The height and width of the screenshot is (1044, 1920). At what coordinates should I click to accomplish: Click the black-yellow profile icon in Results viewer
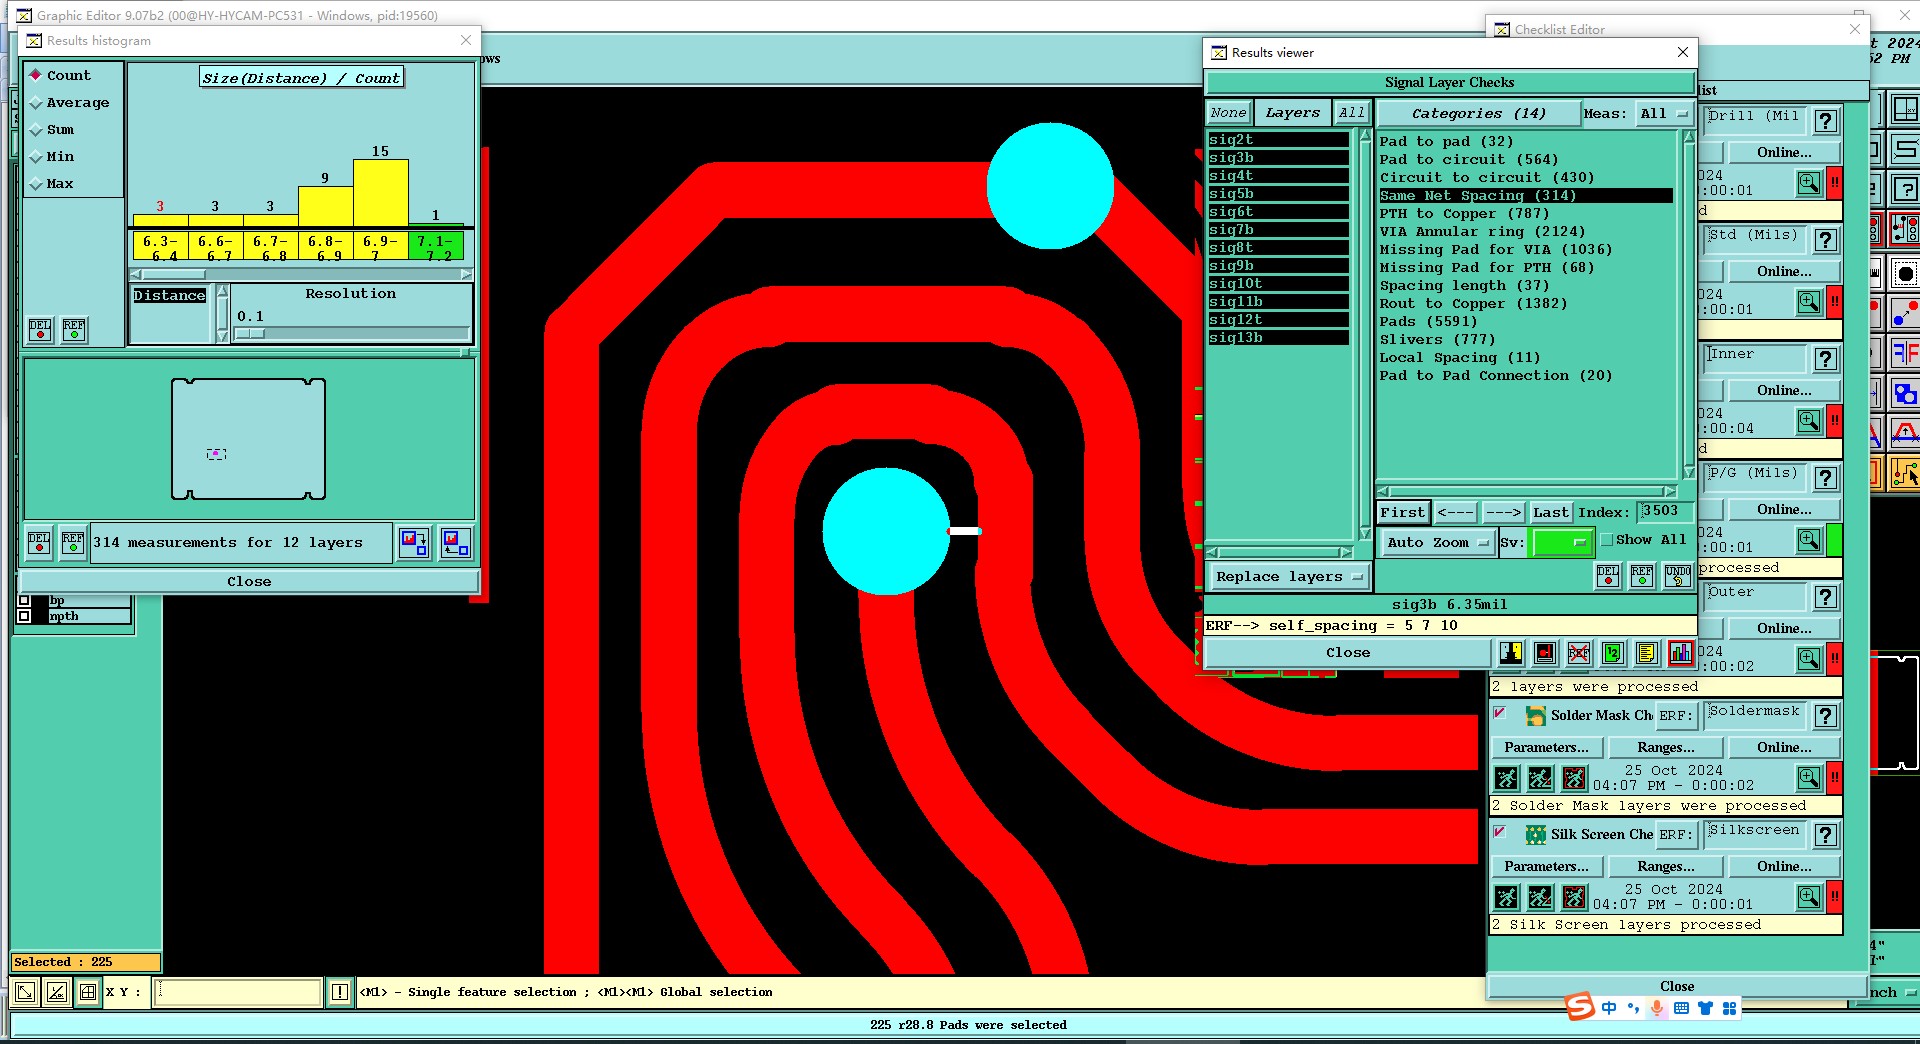pos(1511,653)
